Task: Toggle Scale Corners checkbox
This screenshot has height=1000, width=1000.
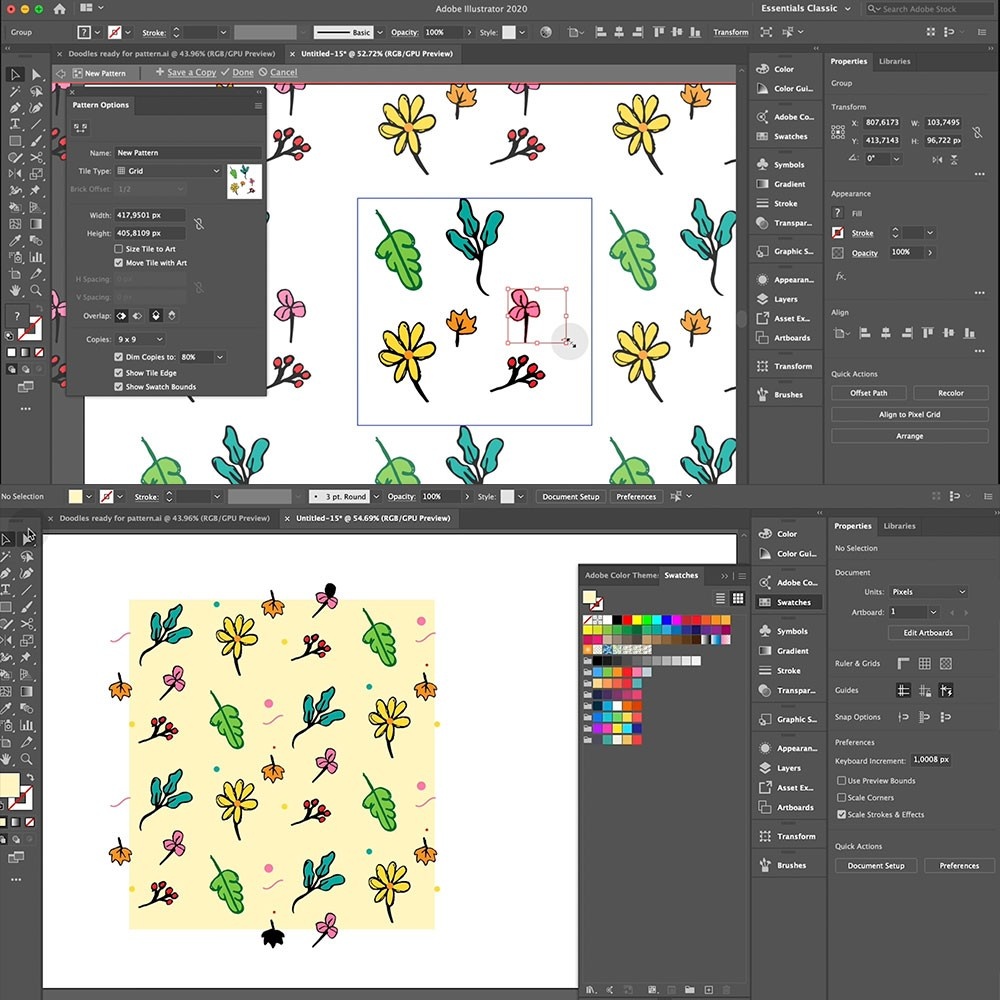Action: tap(841, 798)
